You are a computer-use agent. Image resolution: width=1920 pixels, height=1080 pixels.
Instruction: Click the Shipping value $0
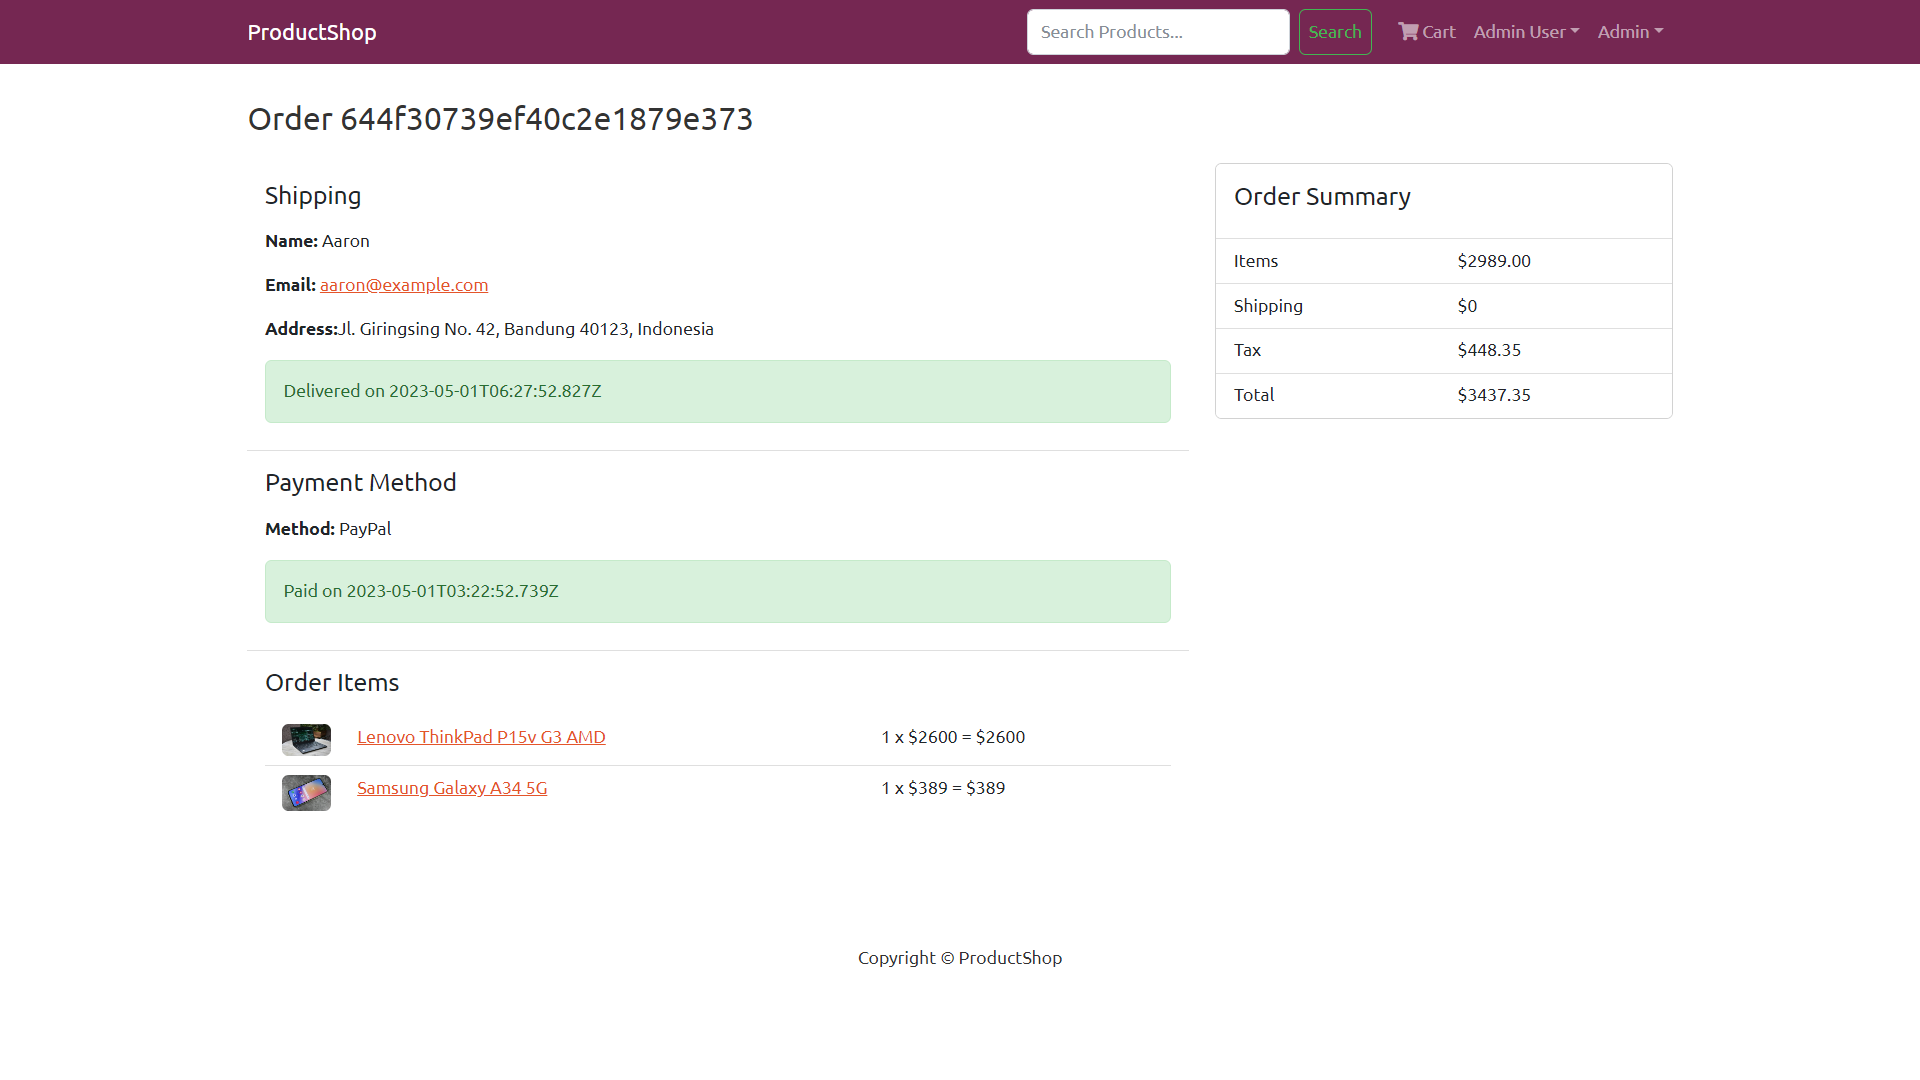1467,306
